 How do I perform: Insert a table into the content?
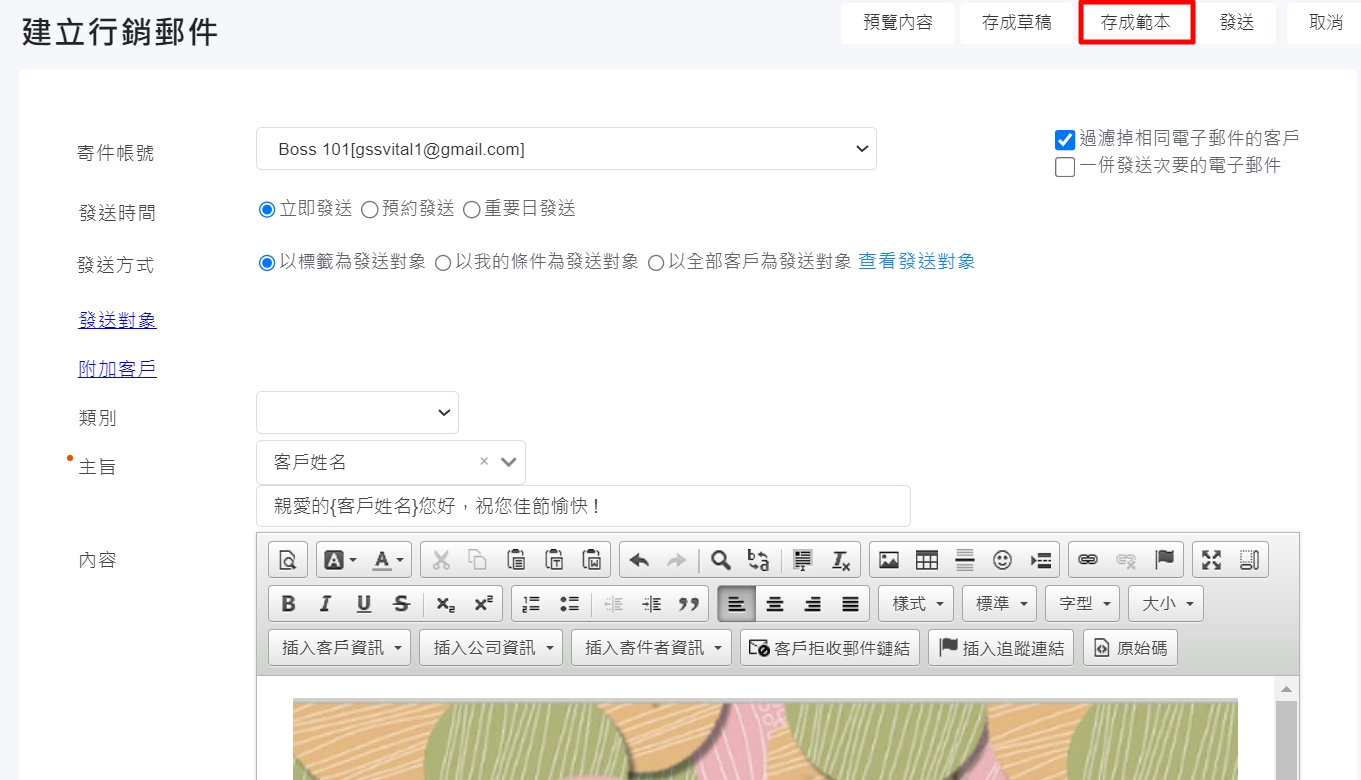click(927, 560)
